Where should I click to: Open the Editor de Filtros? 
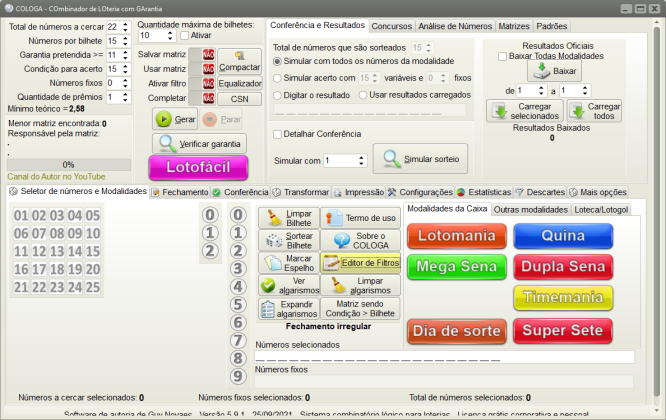coord(360,263)
